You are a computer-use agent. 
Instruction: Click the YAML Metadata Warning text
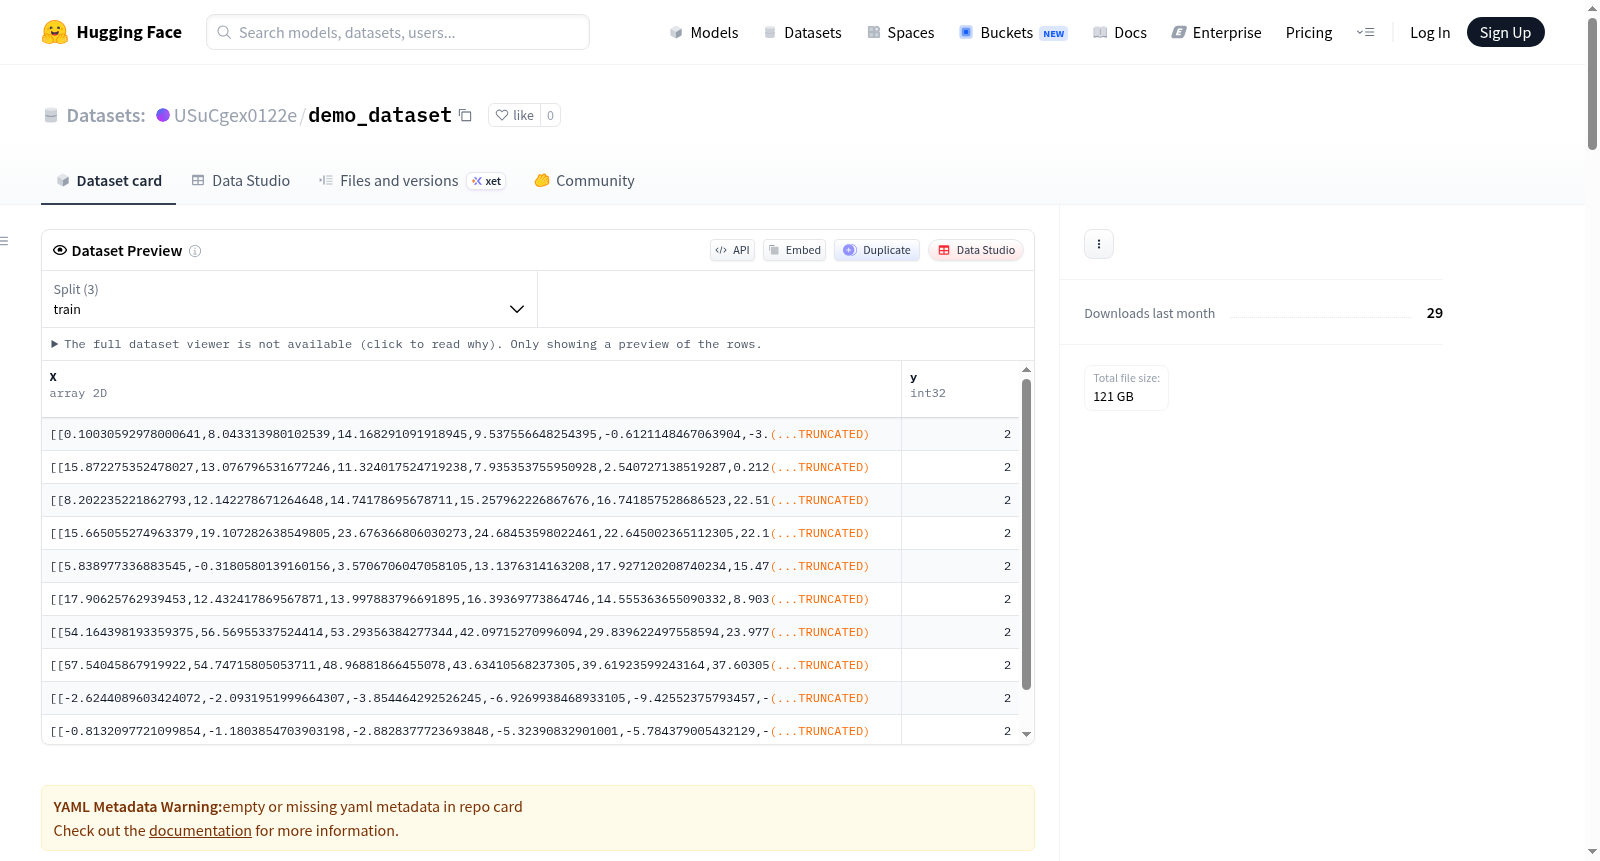(137, 807)
